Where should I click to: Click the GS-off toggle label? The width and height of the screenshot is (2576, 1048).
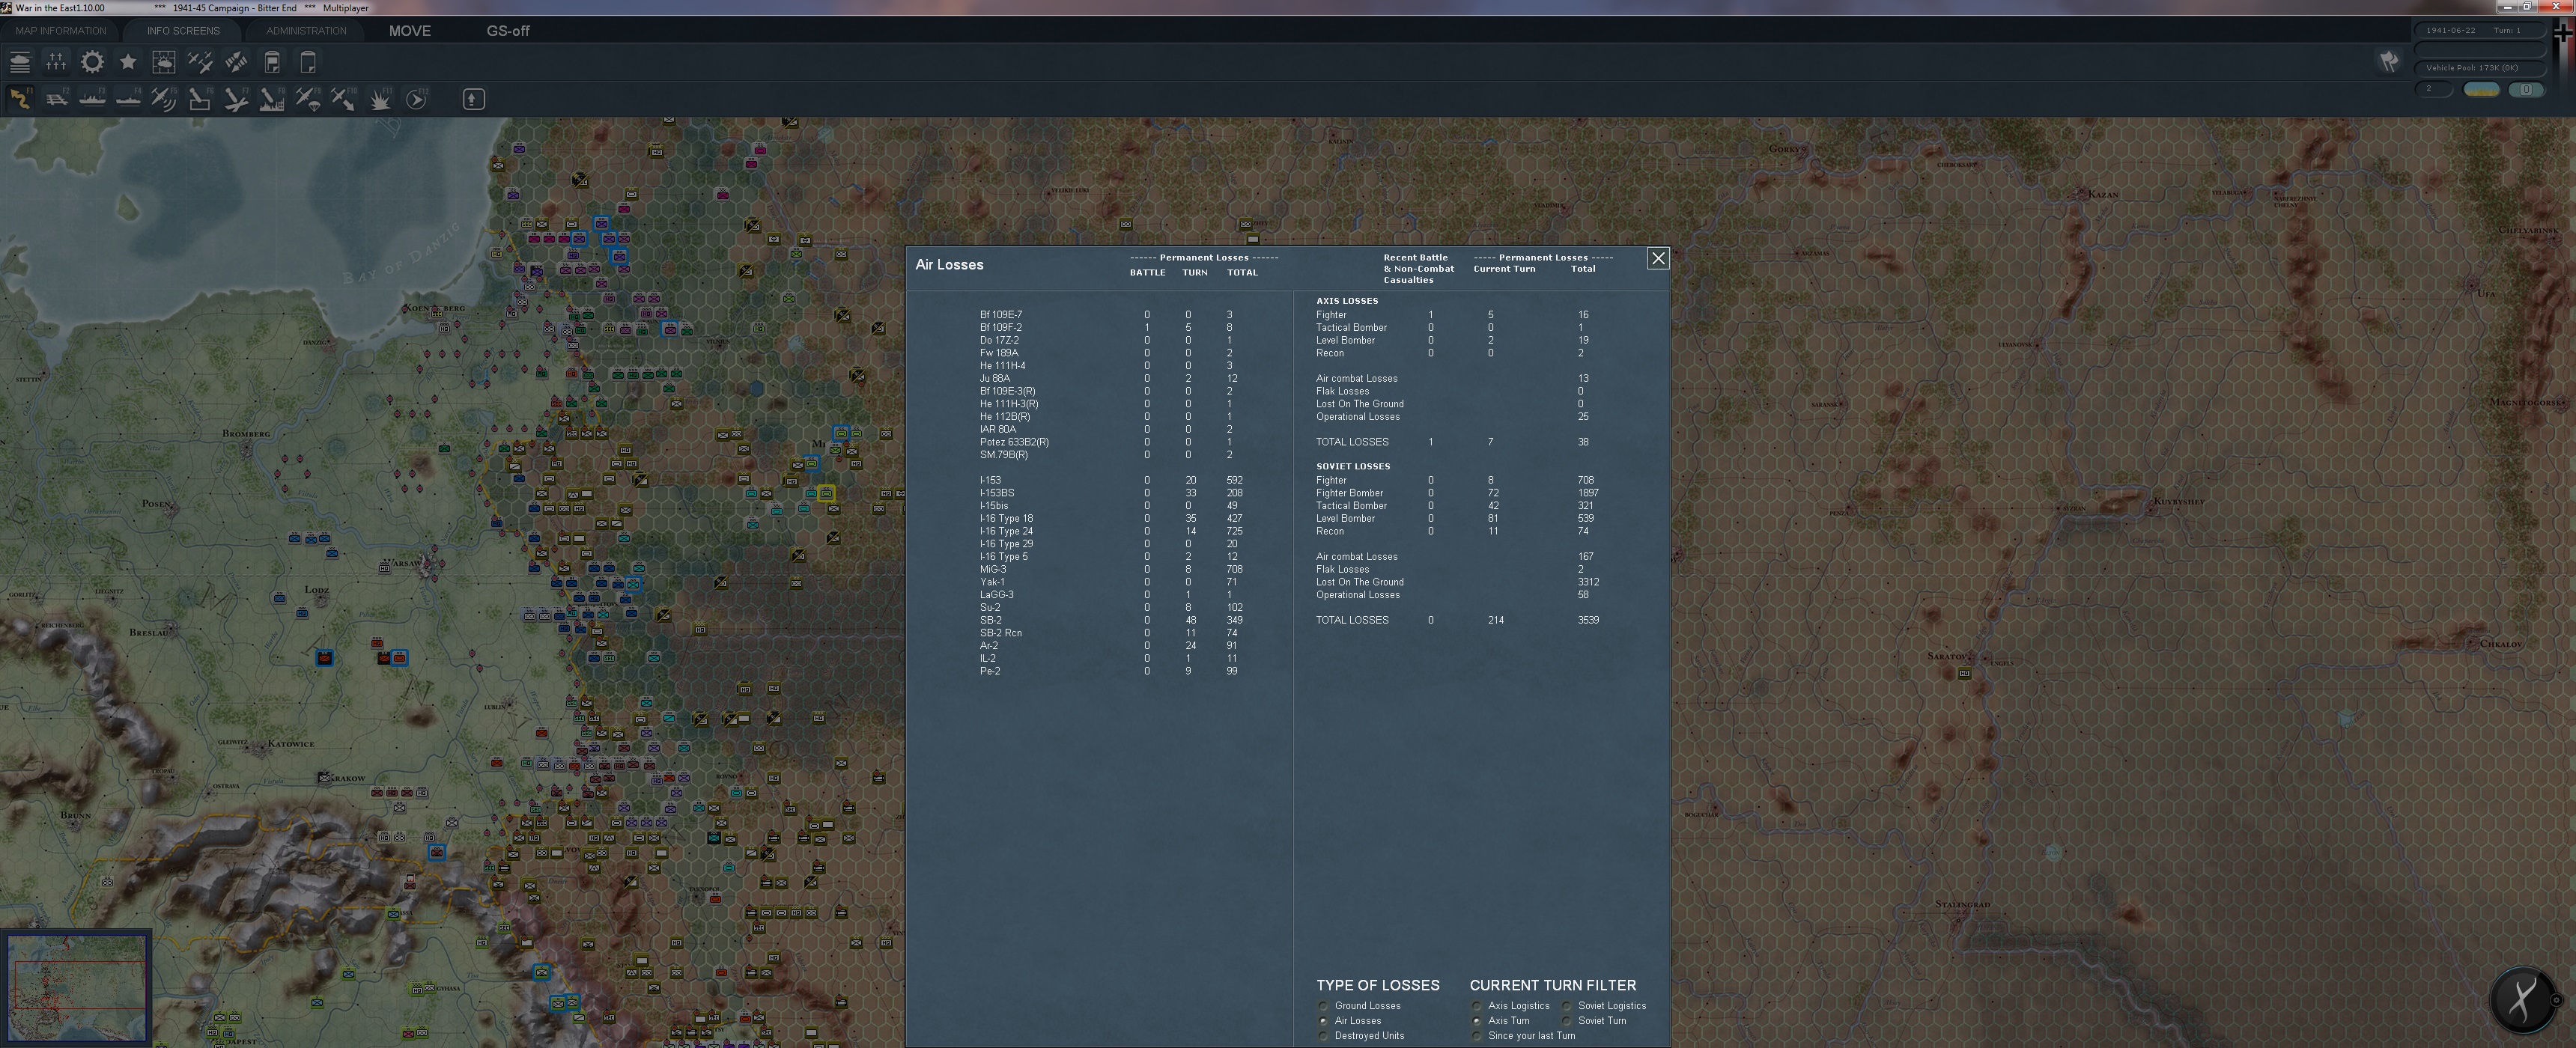[x=508, y=31]
